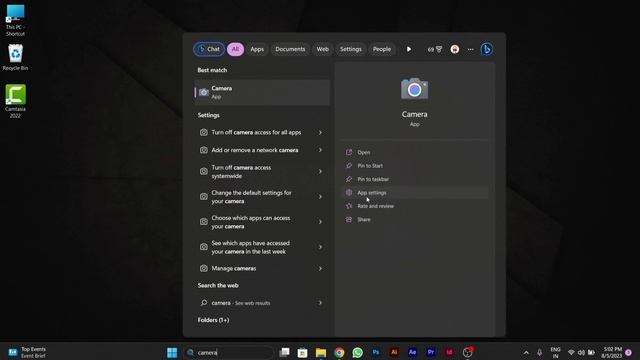
Task: Open the Wi-Fi network tray icon
Action: (571, 353)
